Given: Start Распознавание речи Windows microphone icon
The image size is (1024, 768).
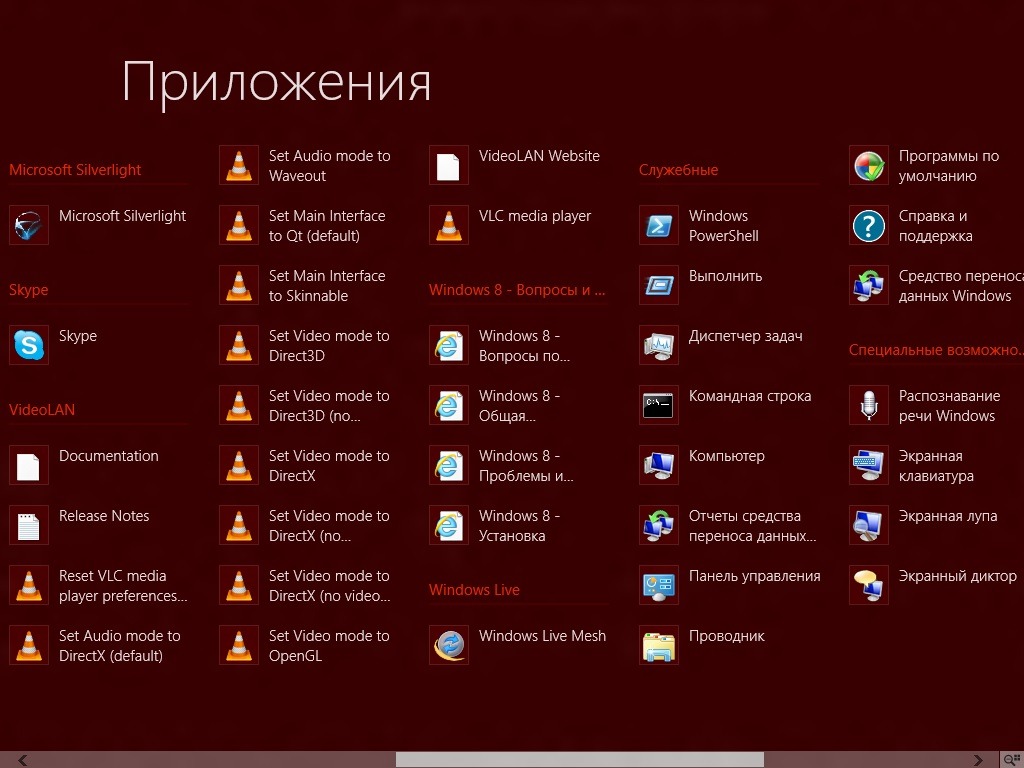Looking at the screenshot, I should click(x=869, y=405).
